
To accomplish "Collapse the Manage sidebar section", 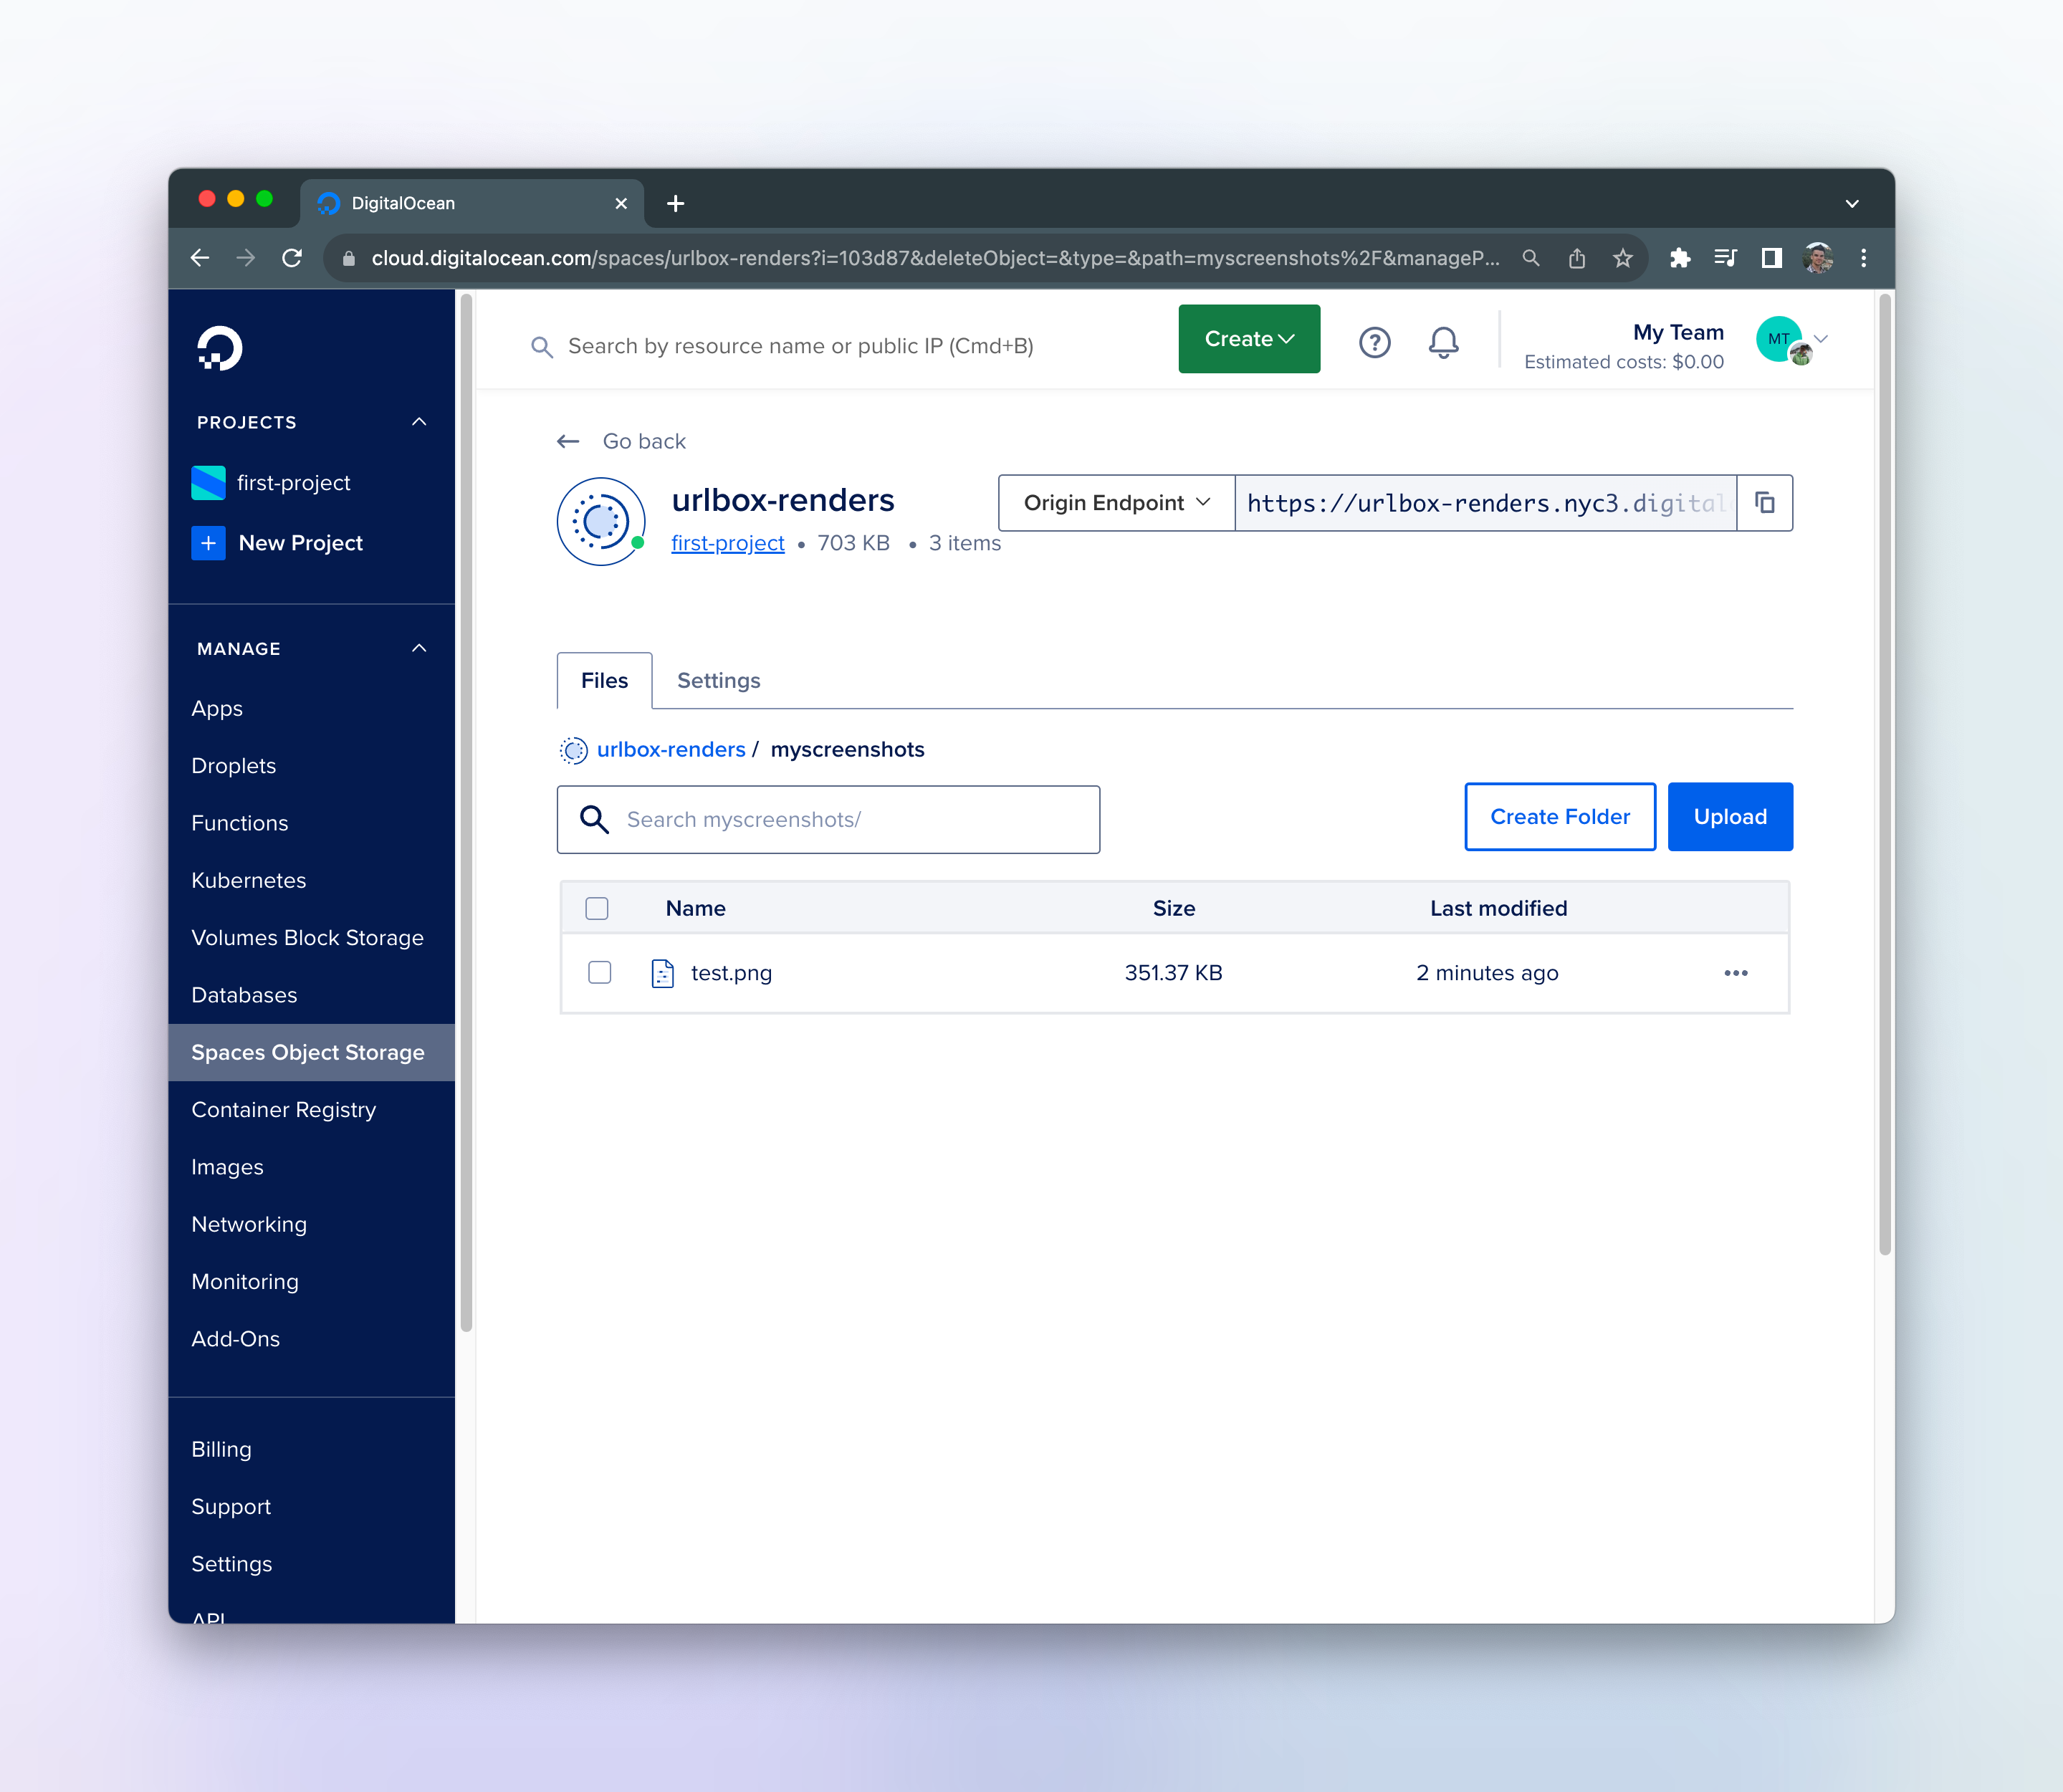I will click(x=419, y=648).
